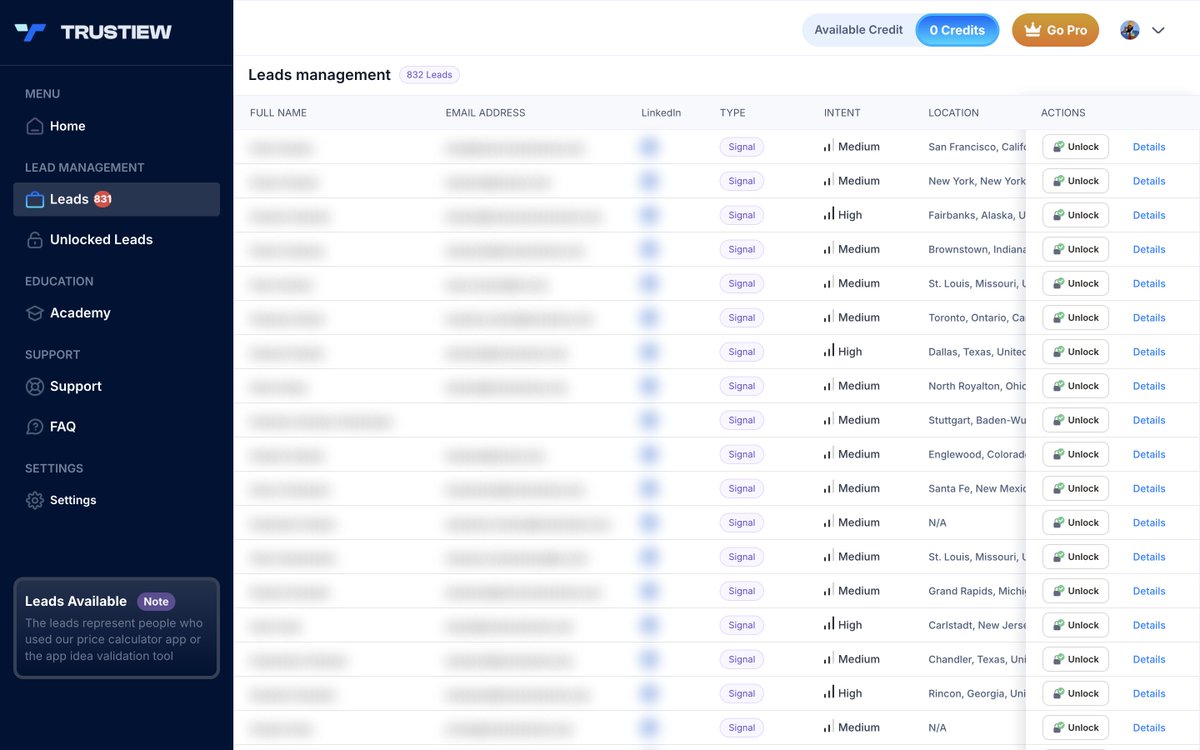1200x750 pixels.
Task: Click Signal tag in New York row
Action: pos(742,181)
